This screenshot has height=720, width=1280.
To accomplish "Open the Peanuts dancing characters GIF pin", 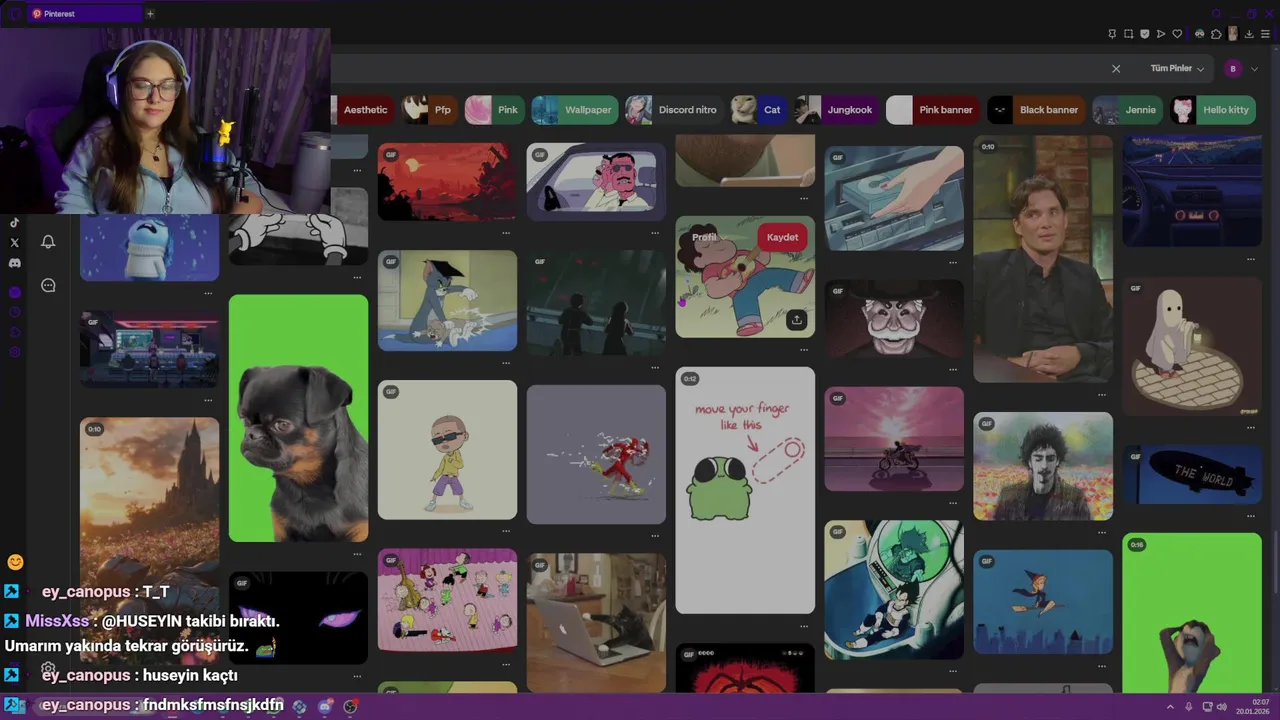I will coord(447,600).
